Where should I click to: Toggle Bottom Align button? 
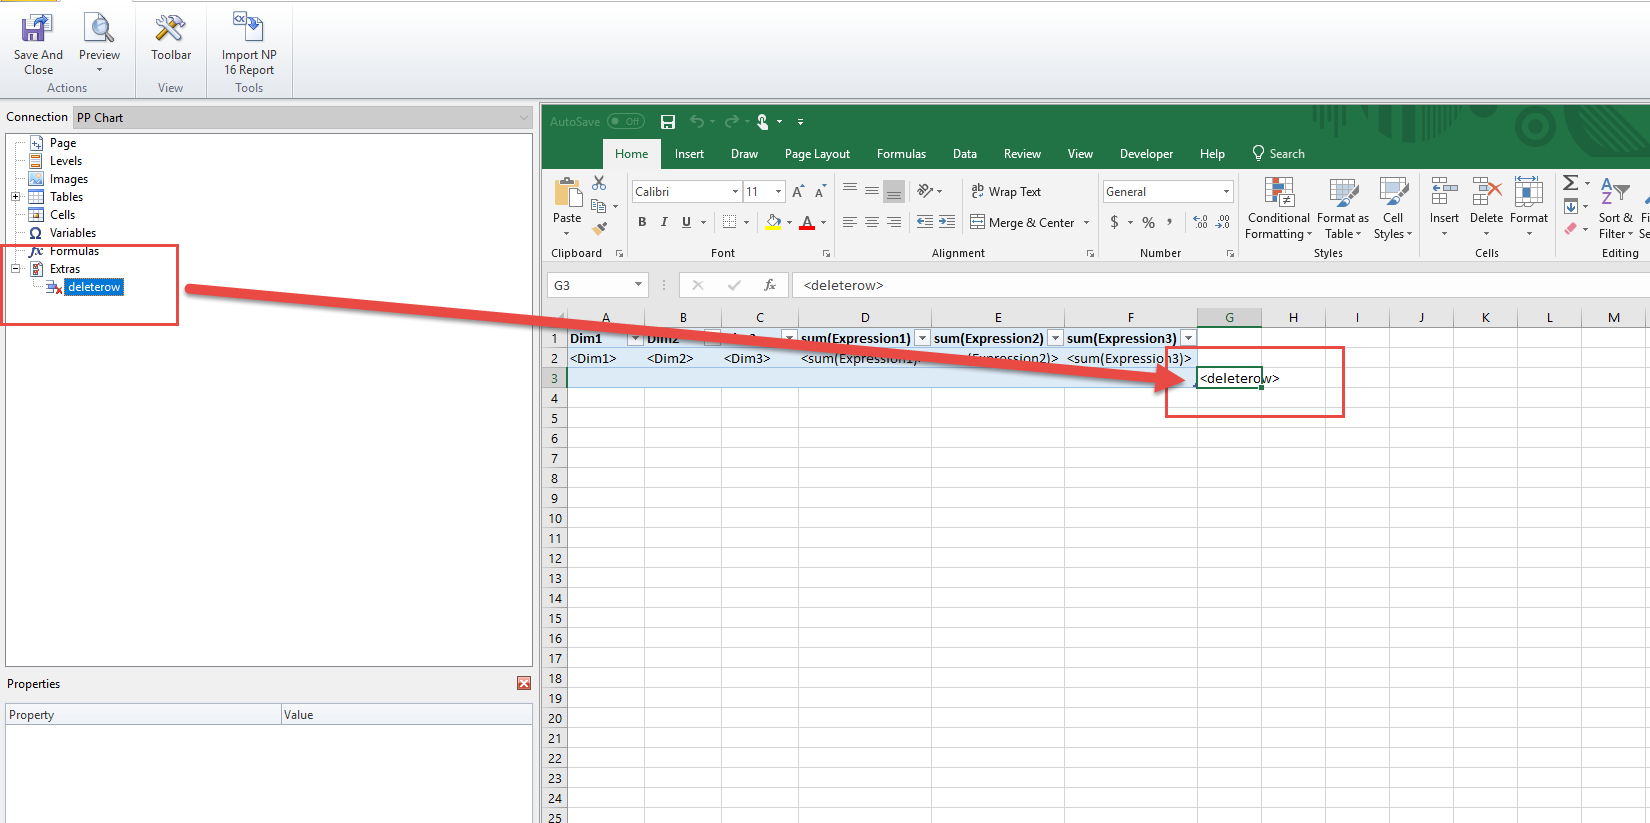[x=894, y=191]
